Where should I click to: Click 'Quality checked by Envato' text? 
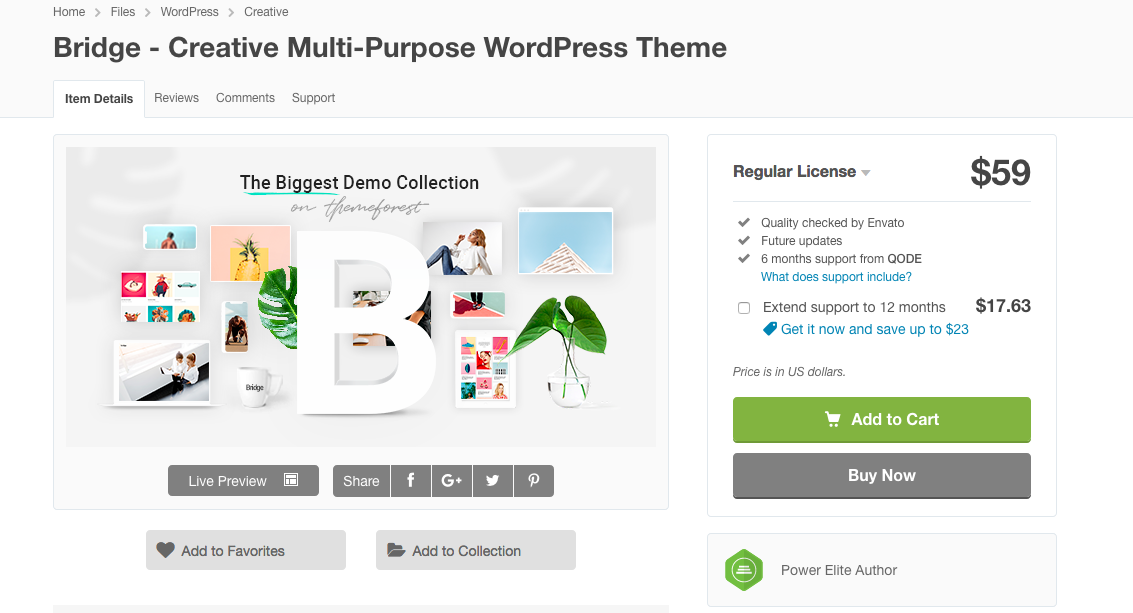pos(832,223)
